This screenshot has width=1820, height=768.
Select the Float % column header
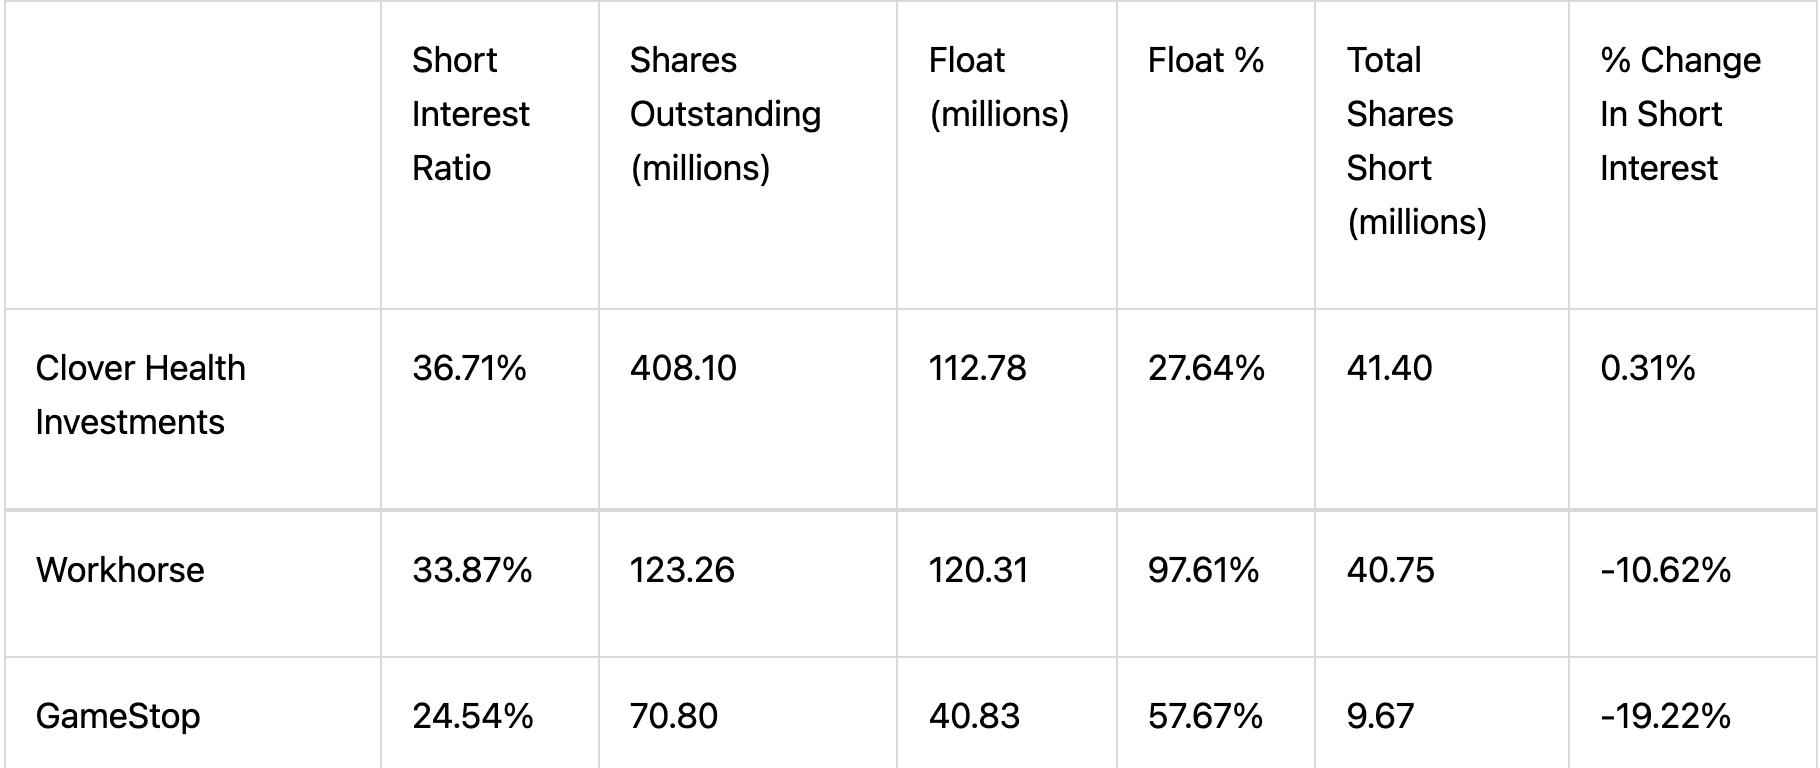tap(1205, 60)
